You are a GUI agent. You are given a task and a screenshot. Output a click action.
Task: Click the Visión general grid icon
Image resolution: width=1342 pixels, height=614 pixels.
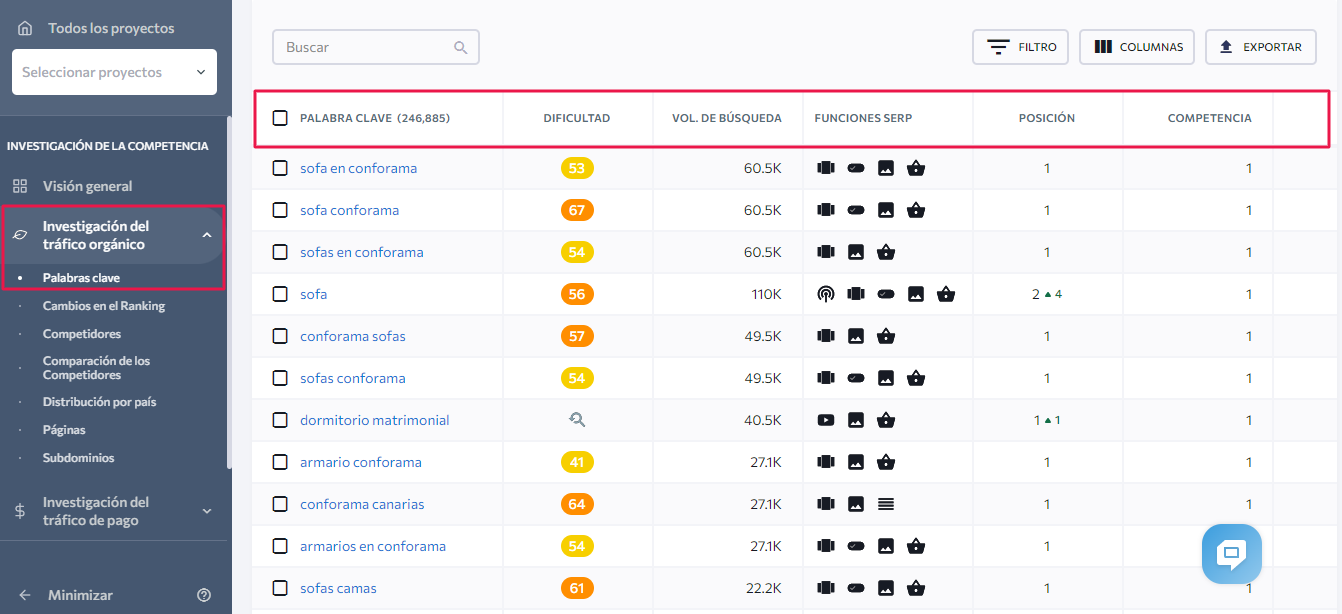pyautogui.click(x=20, y=186)
